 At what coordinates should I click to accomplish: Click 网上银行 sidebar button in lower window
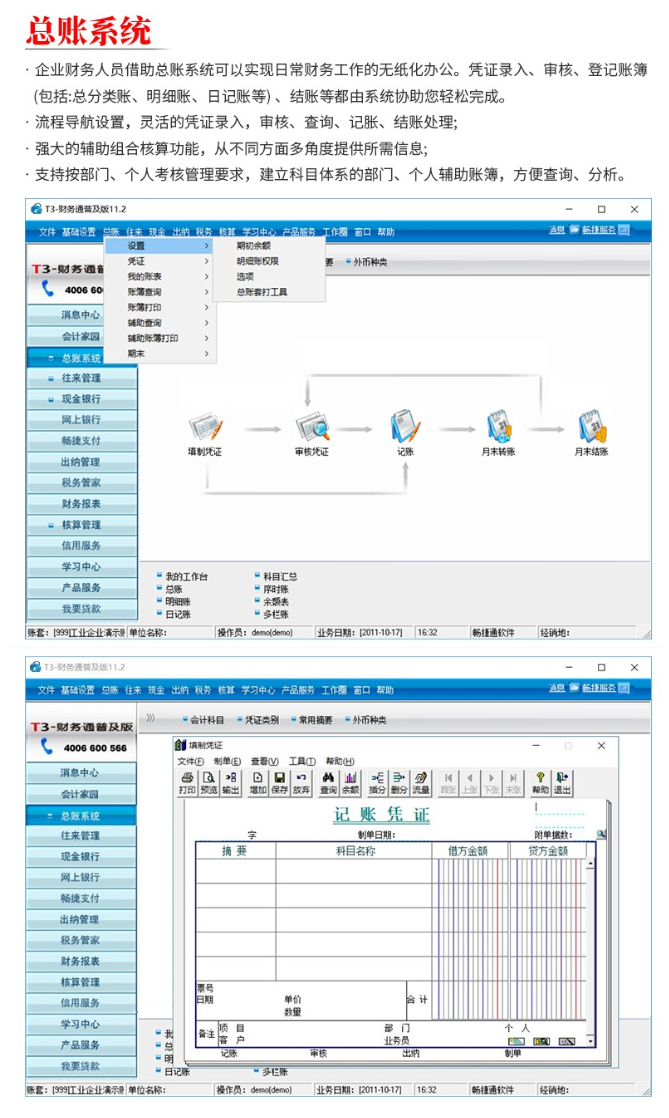pos(81,877)
